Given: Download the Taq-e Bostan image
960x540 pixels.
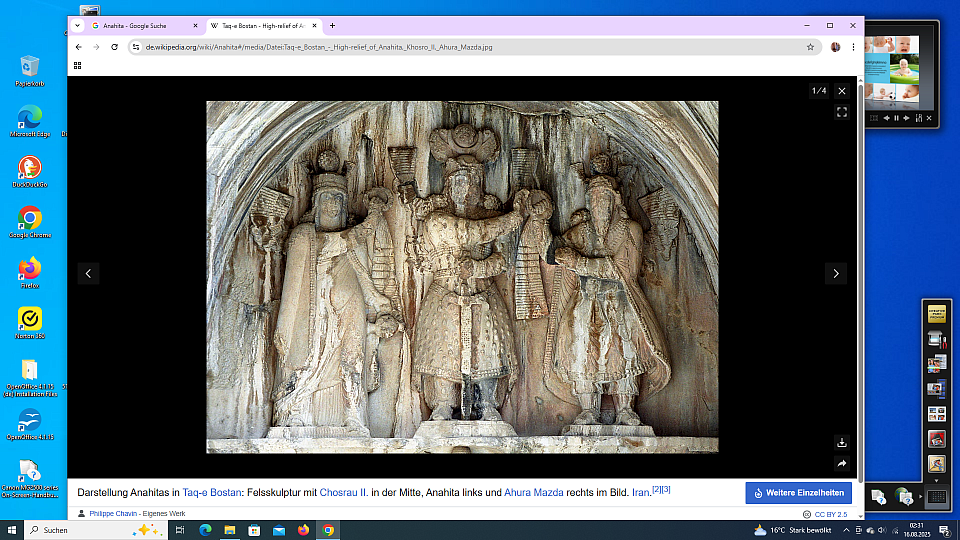Looking at the screenshot, I should click(x=842, y=443).
